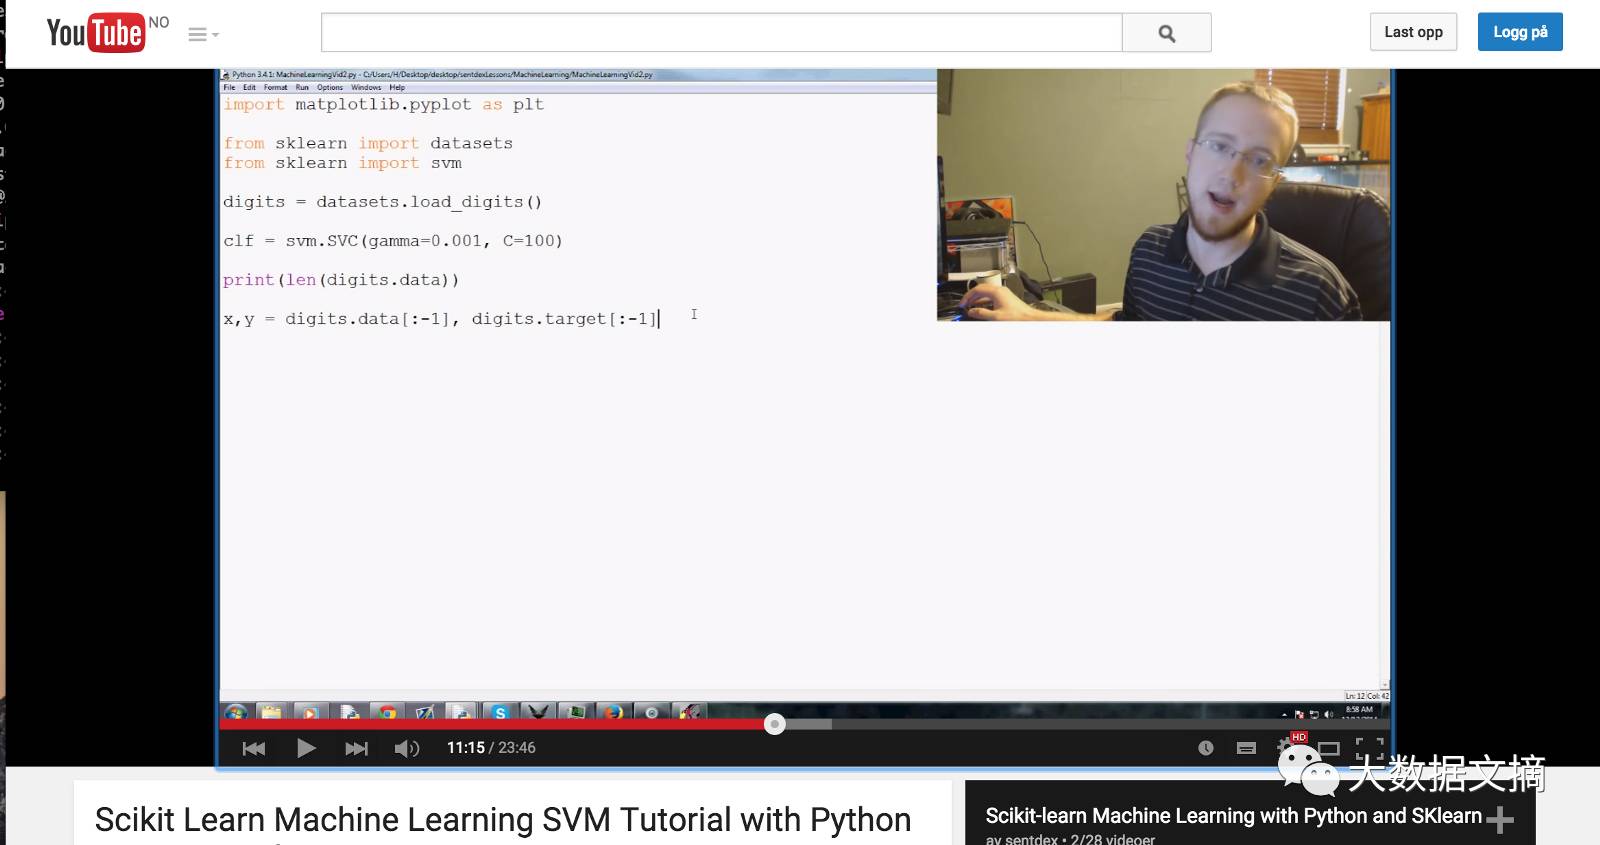Image resolution: width=1600 pixels, height=845 pixels.
Task: Open the Run menu in the IDLE editor
Action: (x=302, y=88)
